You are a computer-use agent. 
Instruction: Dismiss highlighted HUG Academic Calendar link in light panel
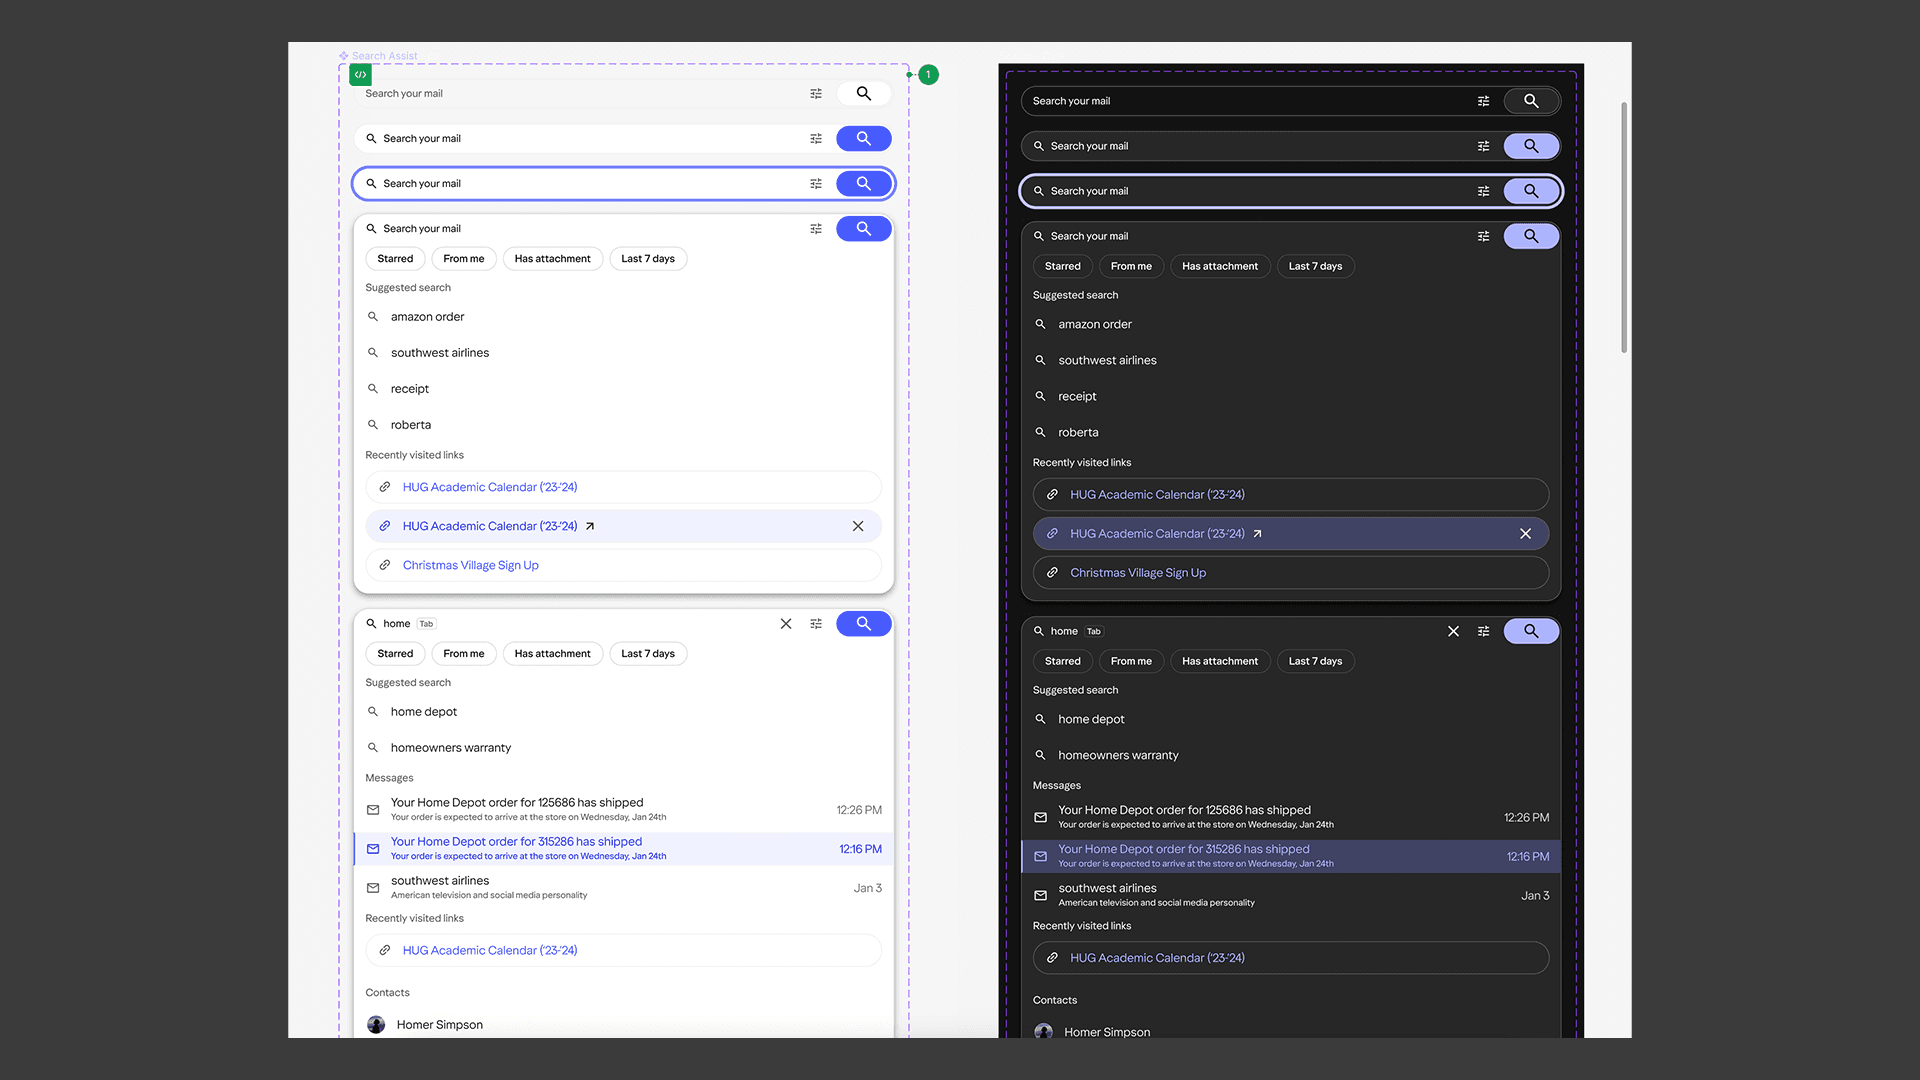(858, 526)
